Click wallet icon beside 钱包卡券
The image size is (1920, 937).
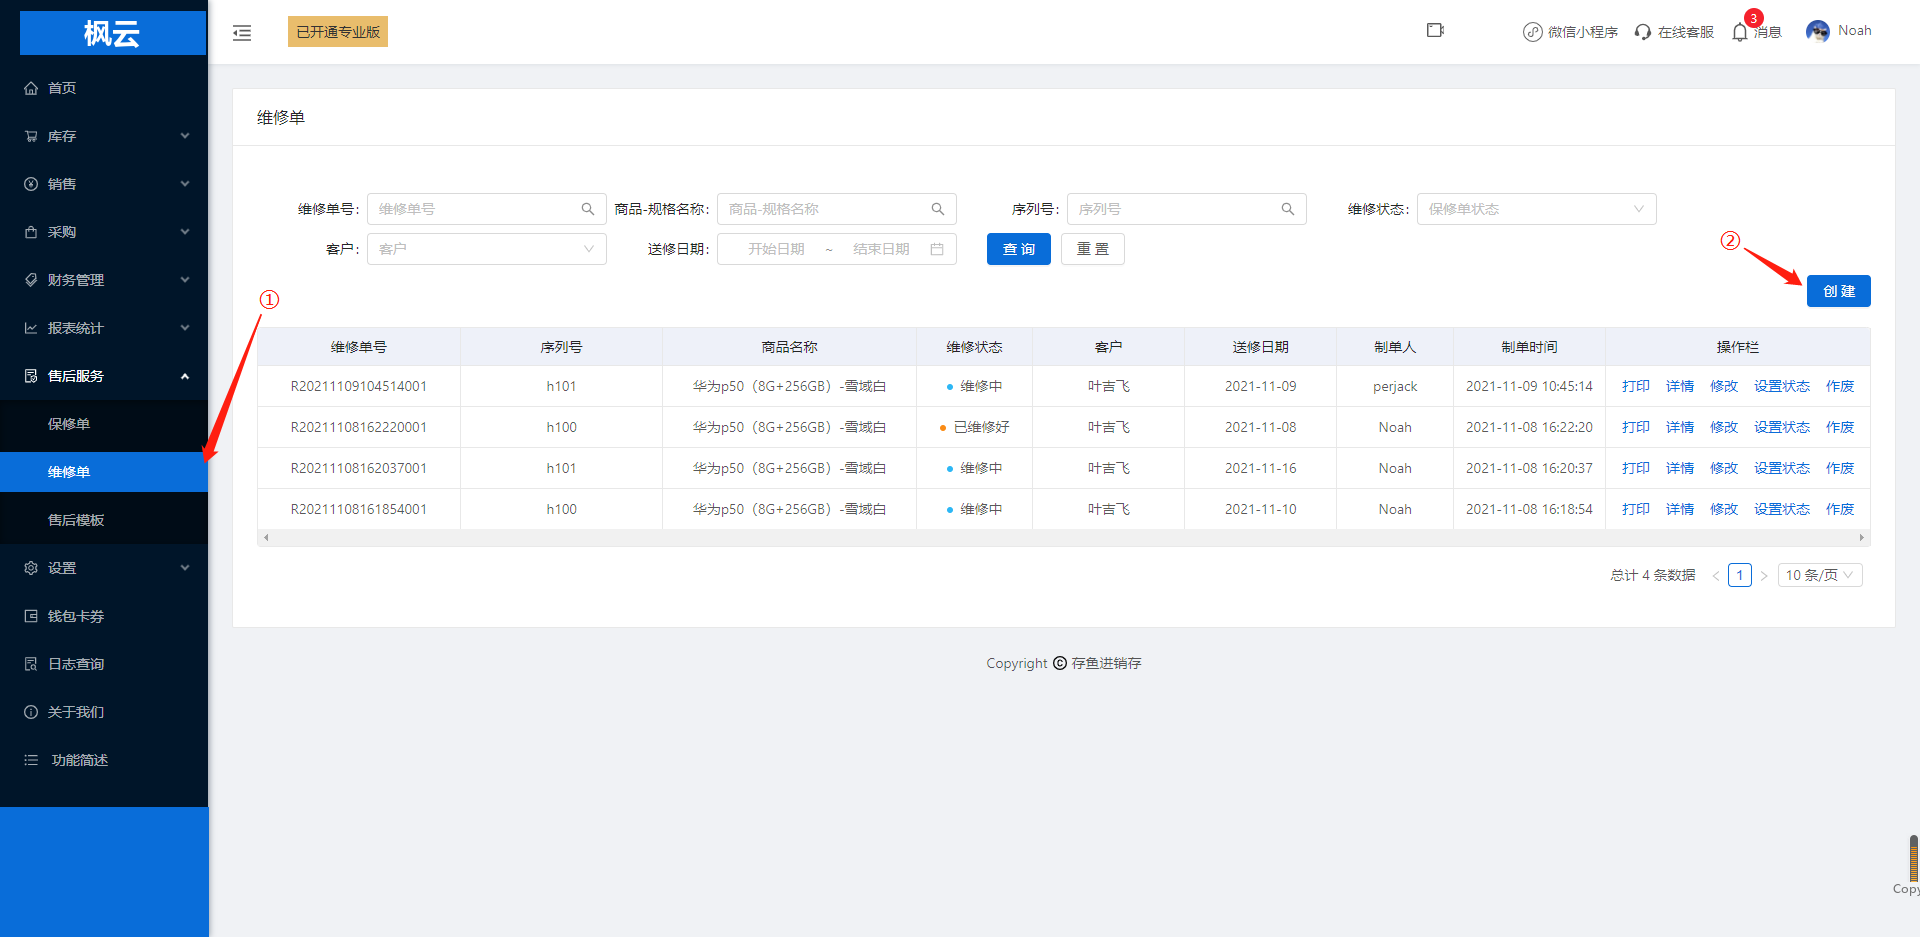tap(31, 616)
